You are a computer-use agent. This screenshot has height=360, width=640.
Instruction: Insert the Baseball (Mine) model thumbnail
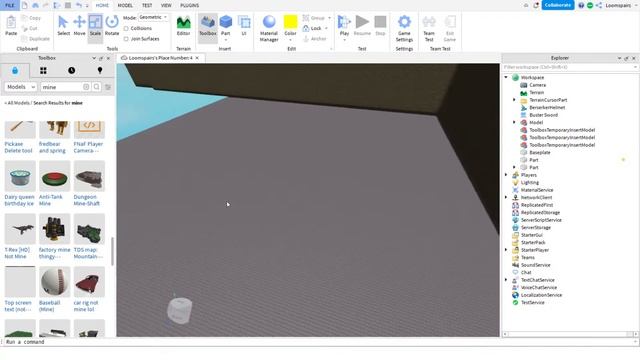55,282
